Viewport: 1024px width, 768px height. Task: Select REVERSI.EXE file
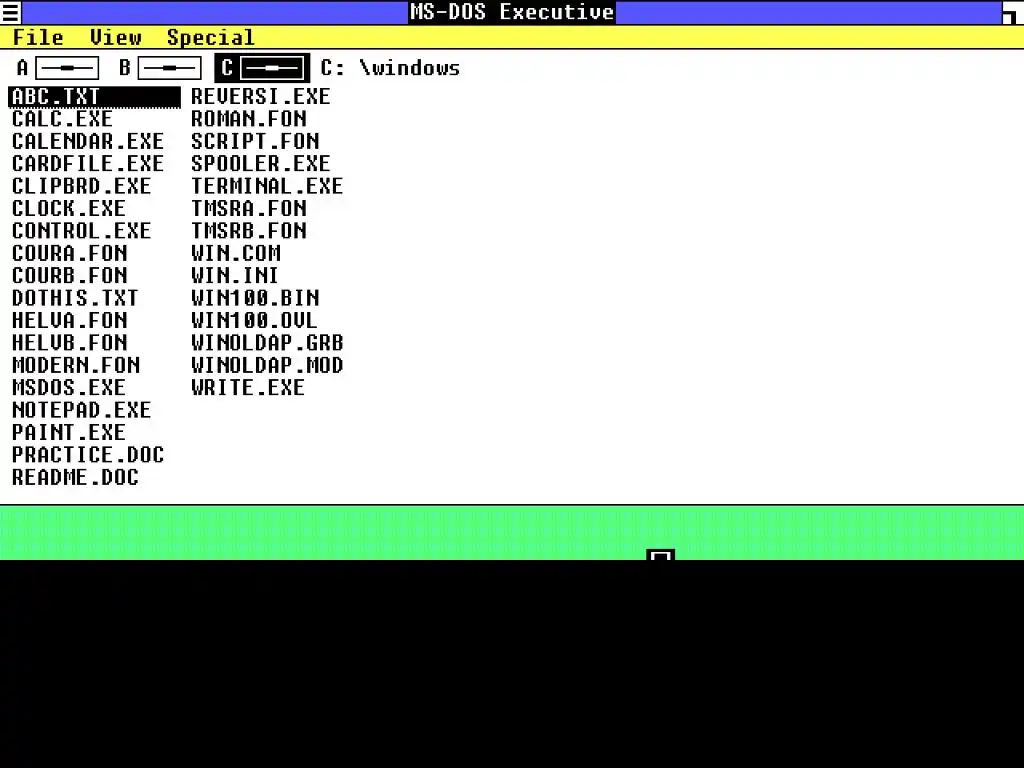(x=261, y=97)
